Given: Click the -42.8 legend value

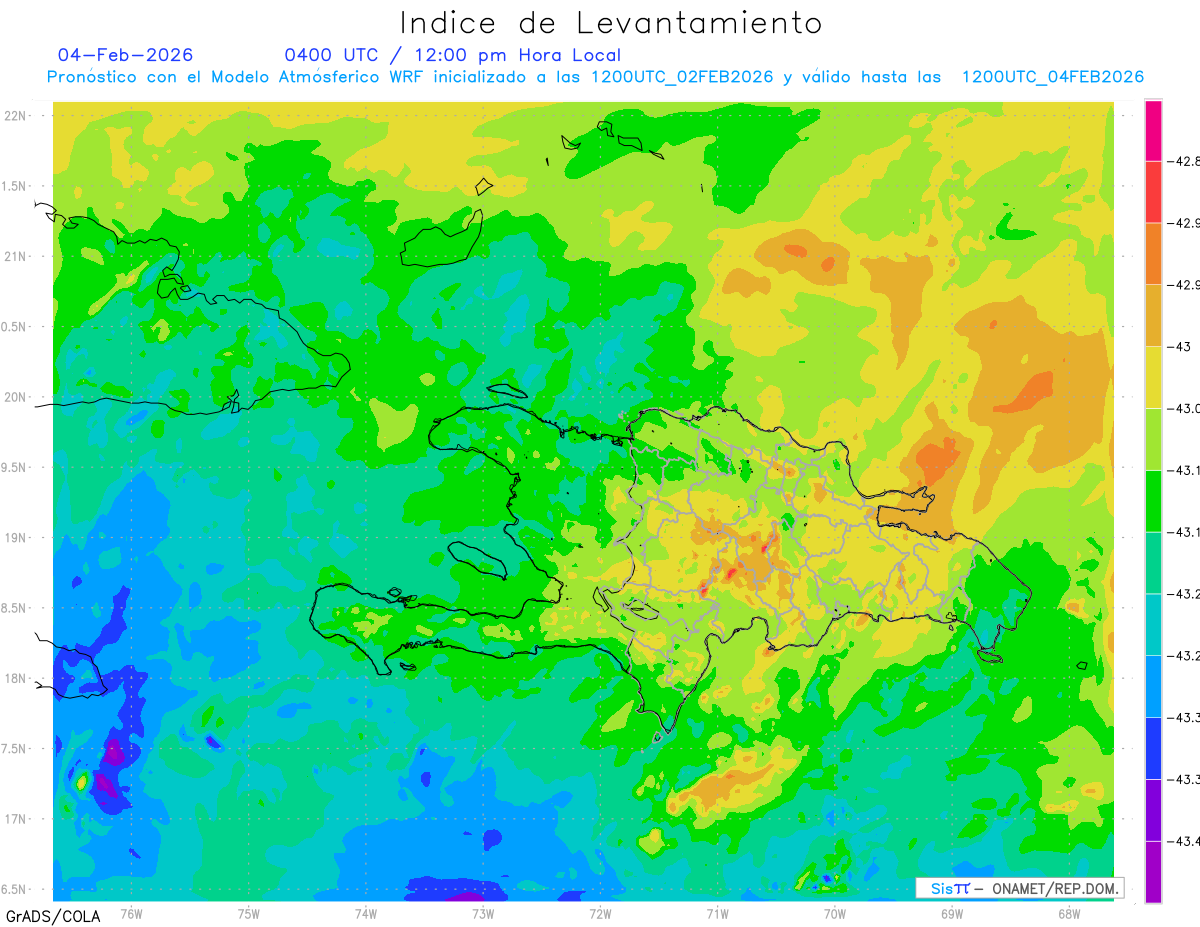Looking at the screenshot, I should point(1185,161).
